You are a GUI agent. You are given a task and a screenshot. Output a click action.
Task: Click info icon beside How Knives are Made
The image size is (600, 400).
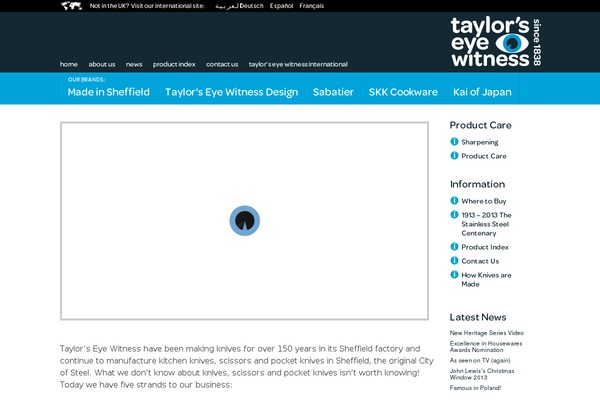(x=454, y=274)
